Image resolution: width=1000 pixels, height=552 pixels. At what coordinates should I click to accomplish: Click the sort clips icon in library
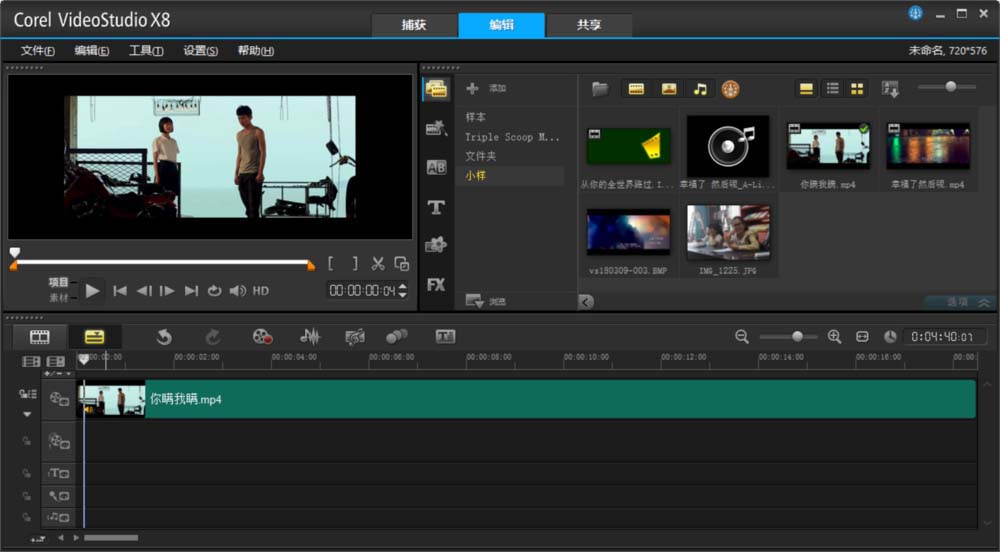pos(890,89)
